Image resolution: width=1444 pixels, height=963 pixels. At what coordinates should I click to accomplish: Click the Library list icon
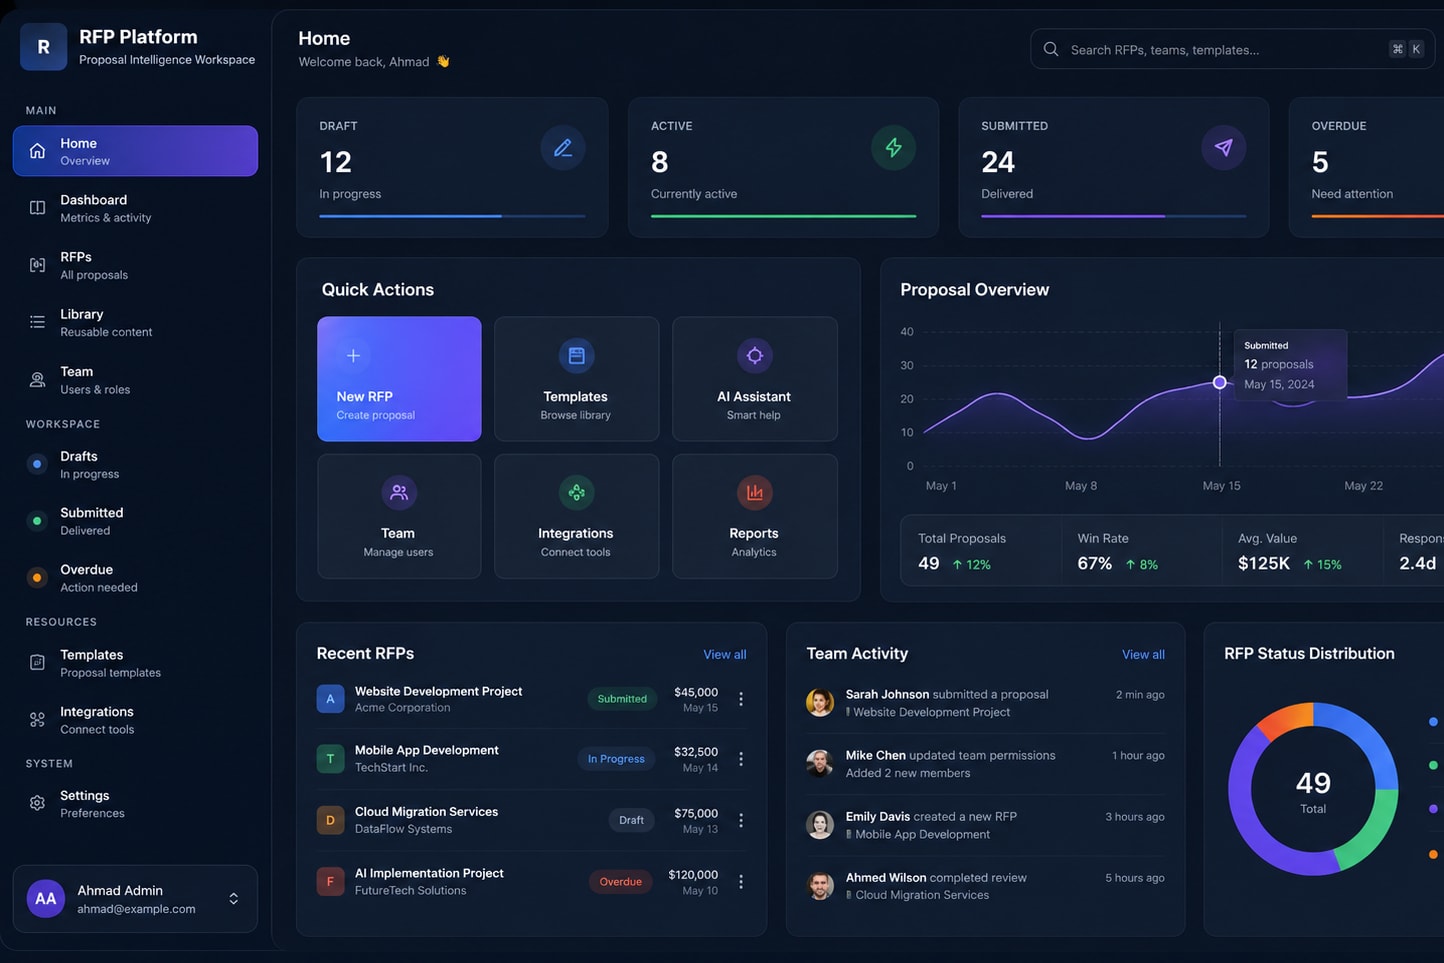click(37, 322)
